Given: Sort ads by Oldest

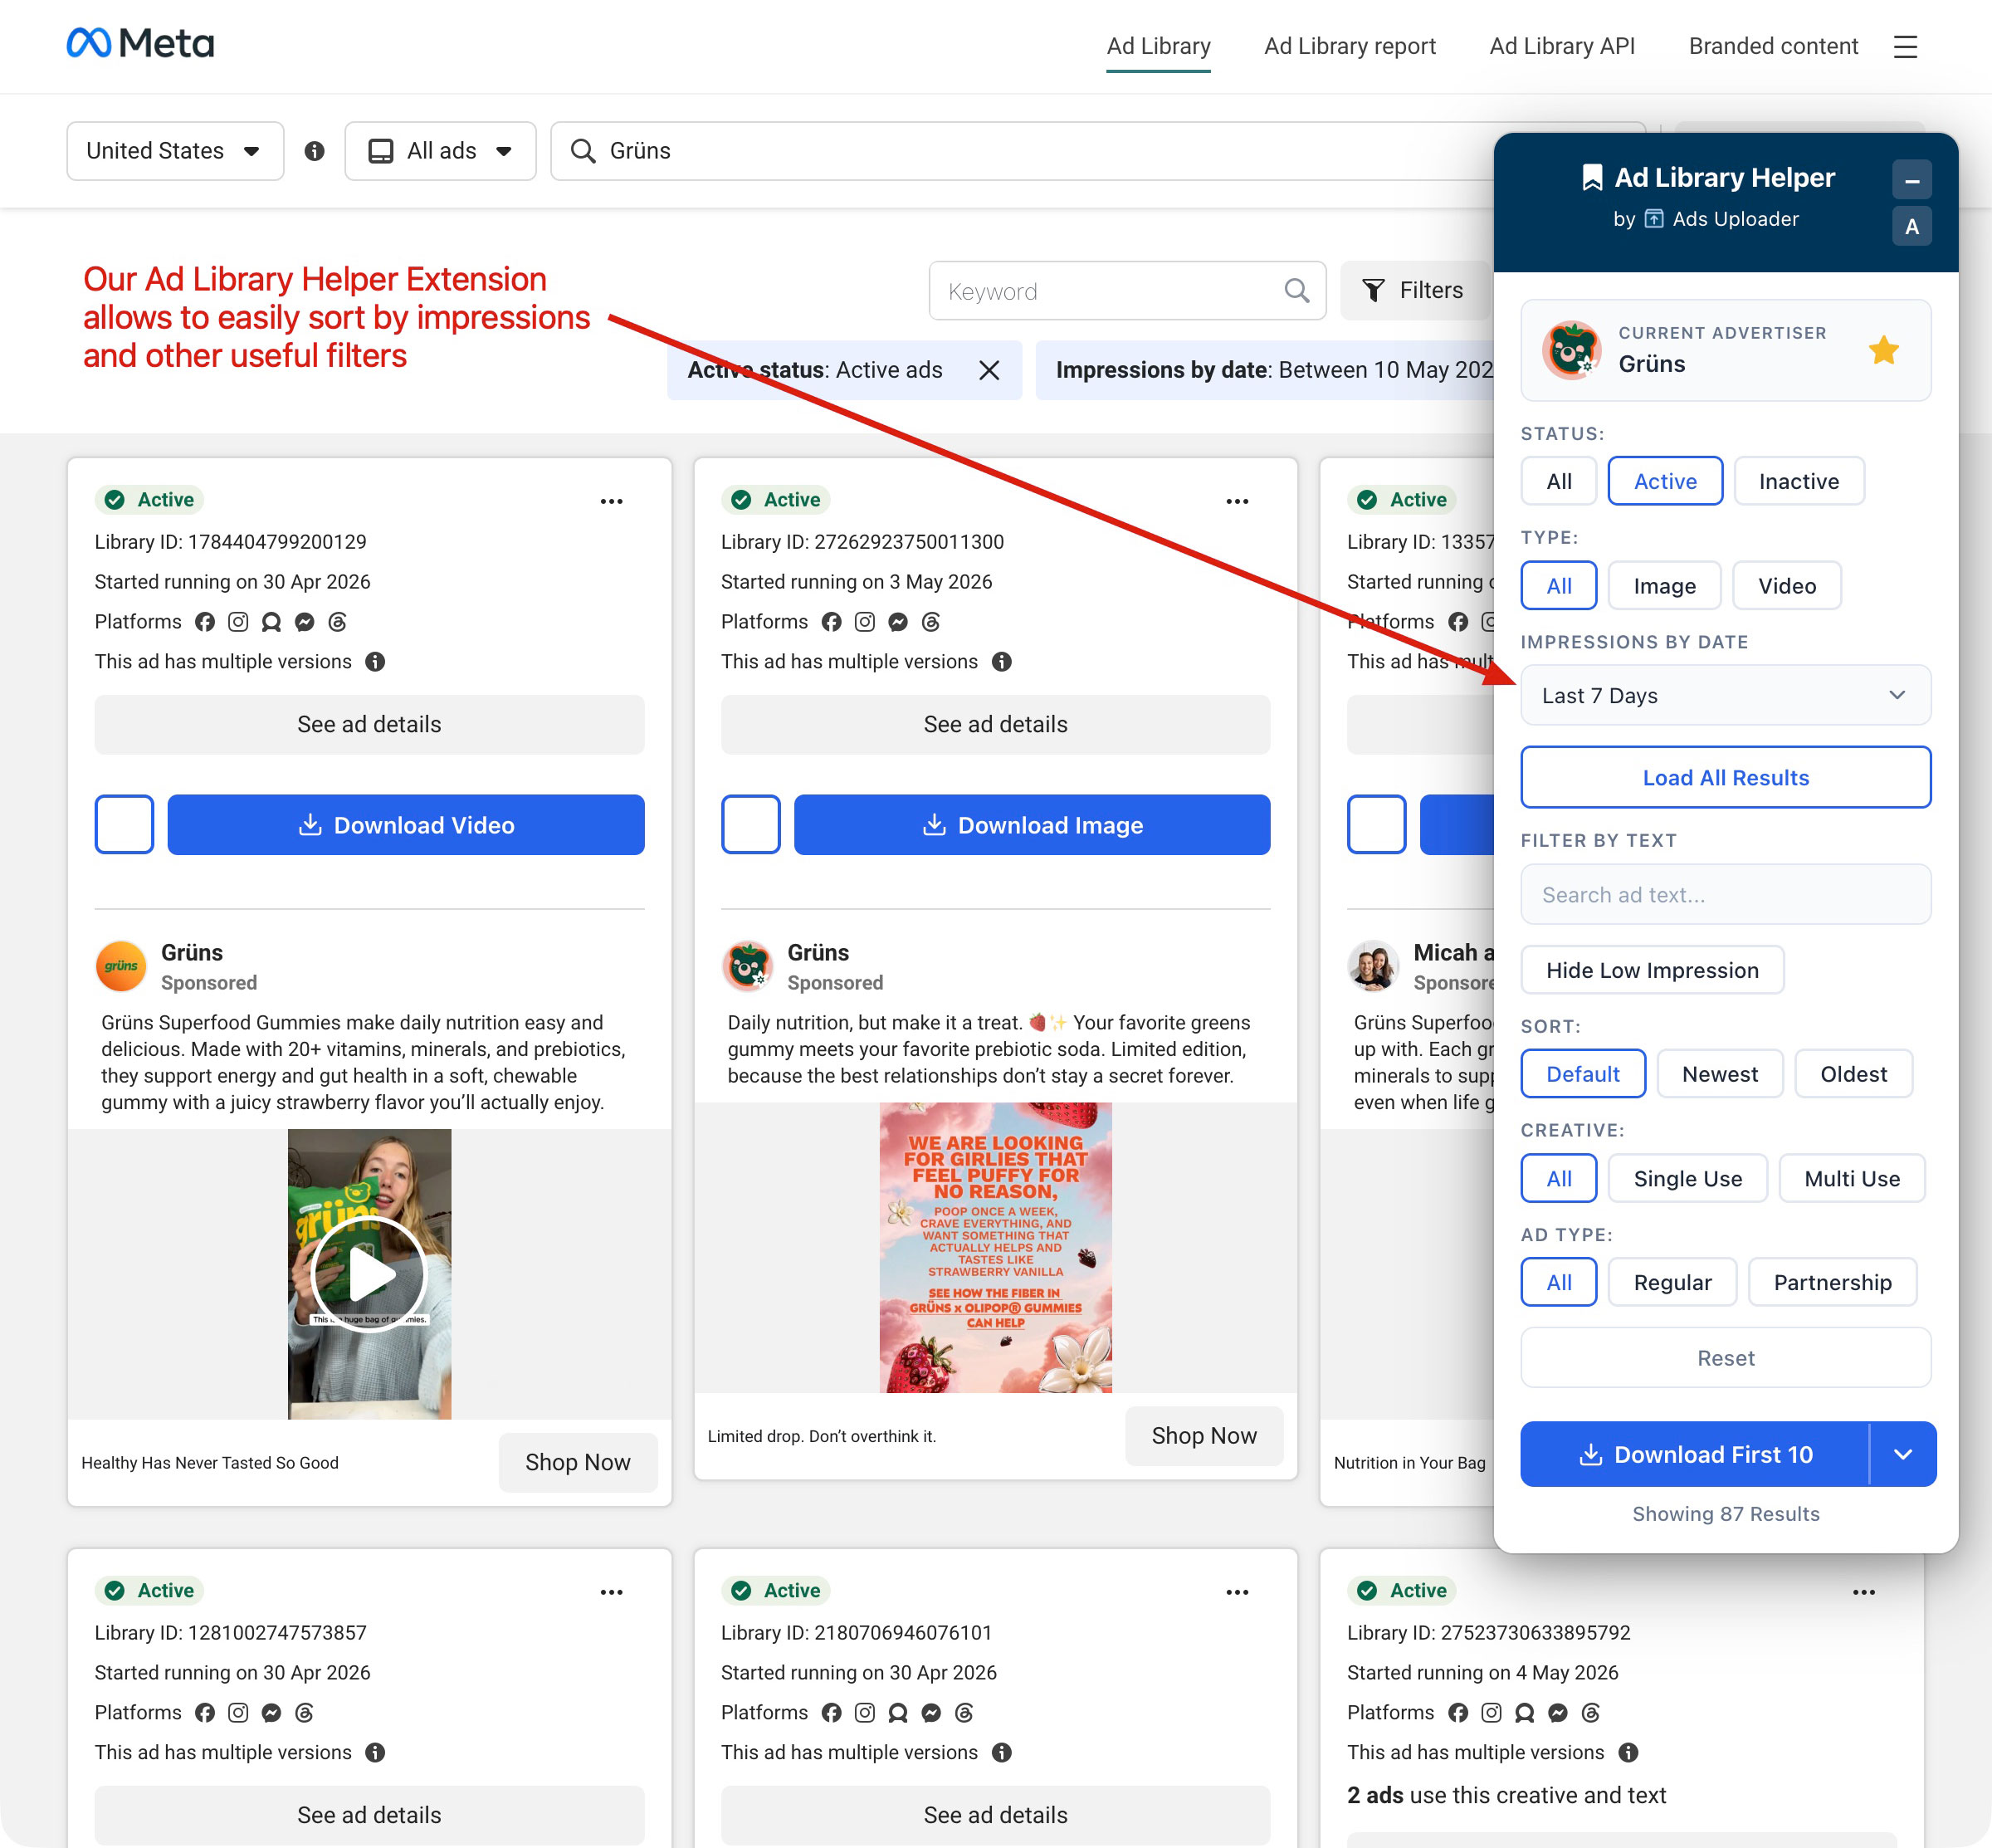Looking at the screenshot, I should (1853, 1074).
